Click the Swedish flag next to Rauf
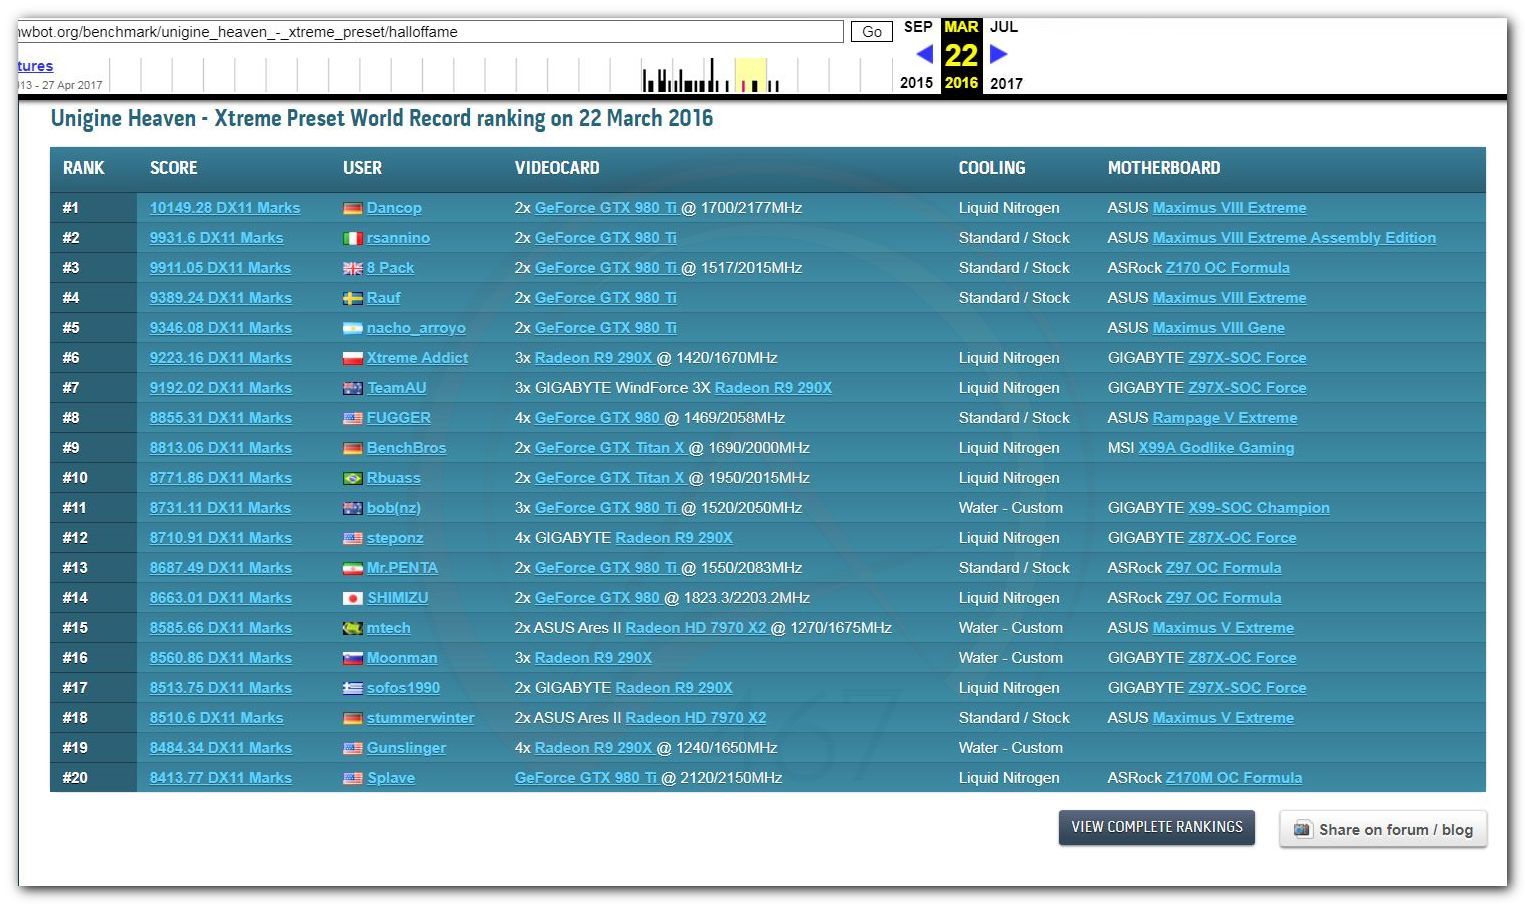This screenshot has height=904, width=1525. tap(352, 298)
